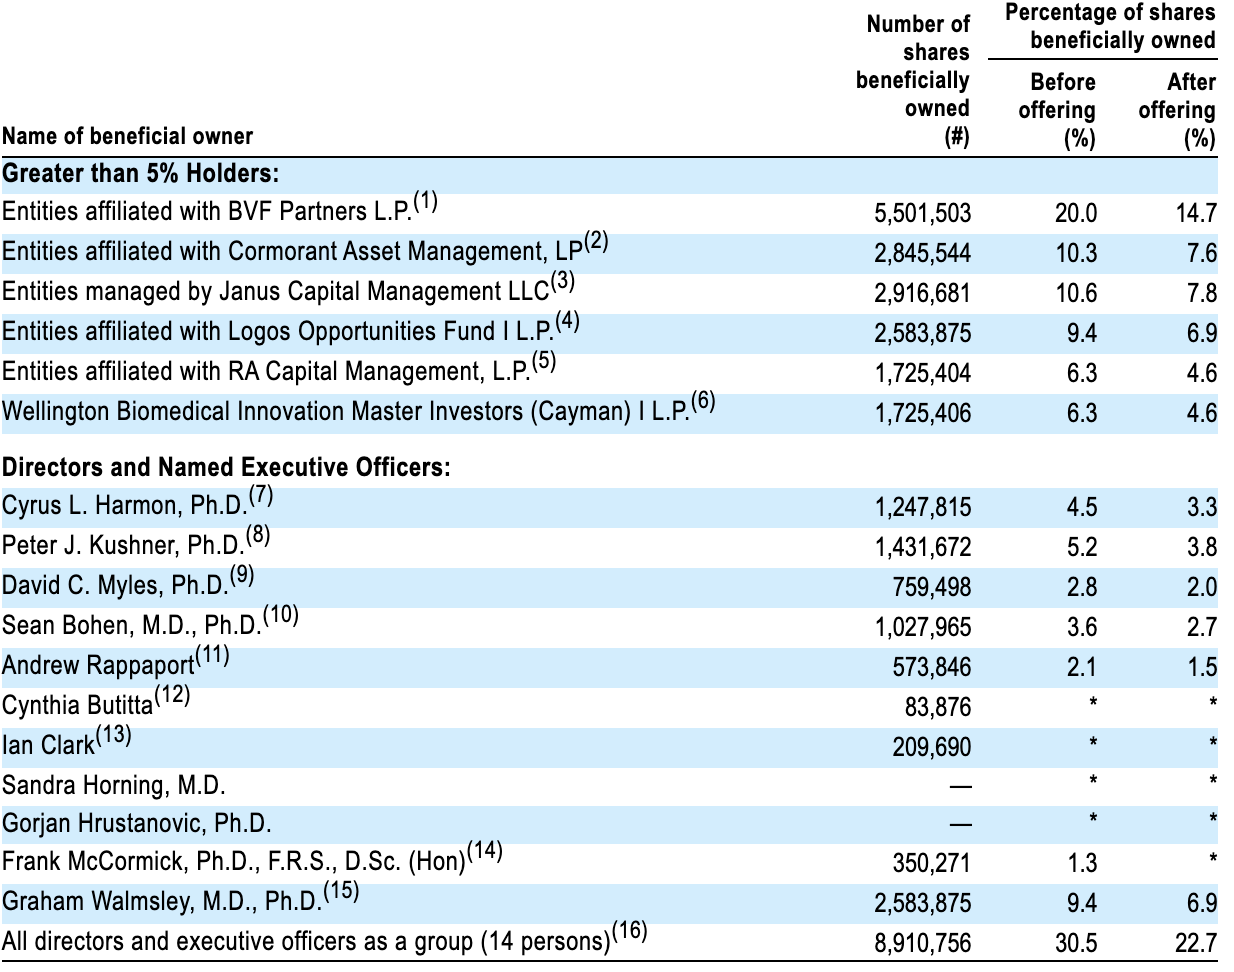Click the 'Percentage of shares beneficially owned' header
The height and width of the screenshot is (972, 1234).
pyautogui.click(x=1110, y=27)
